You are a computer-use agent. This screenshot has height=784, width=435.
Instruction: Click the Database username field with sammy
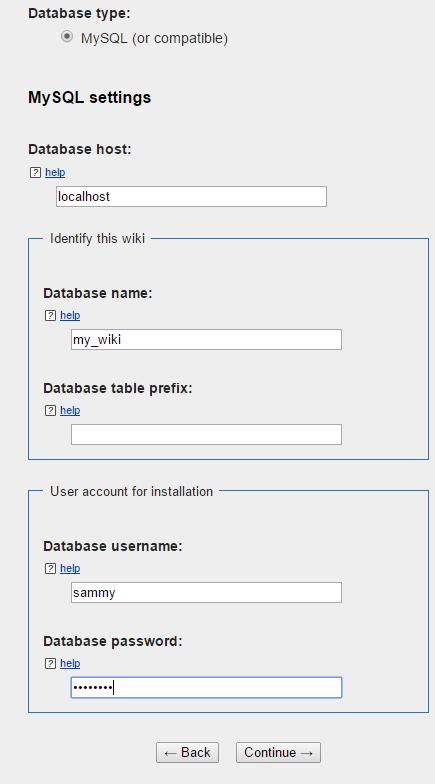[206, 592]
